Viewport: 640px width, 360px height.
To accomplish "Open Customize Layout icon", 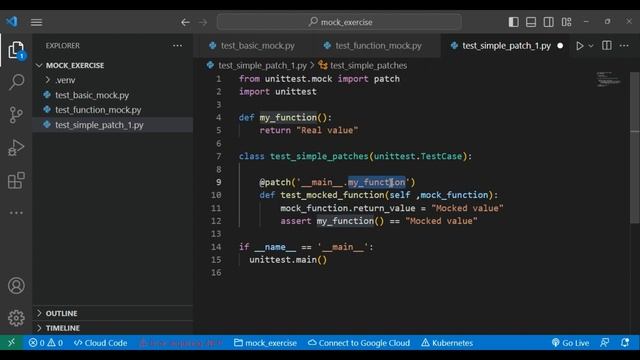I will 567,22.
